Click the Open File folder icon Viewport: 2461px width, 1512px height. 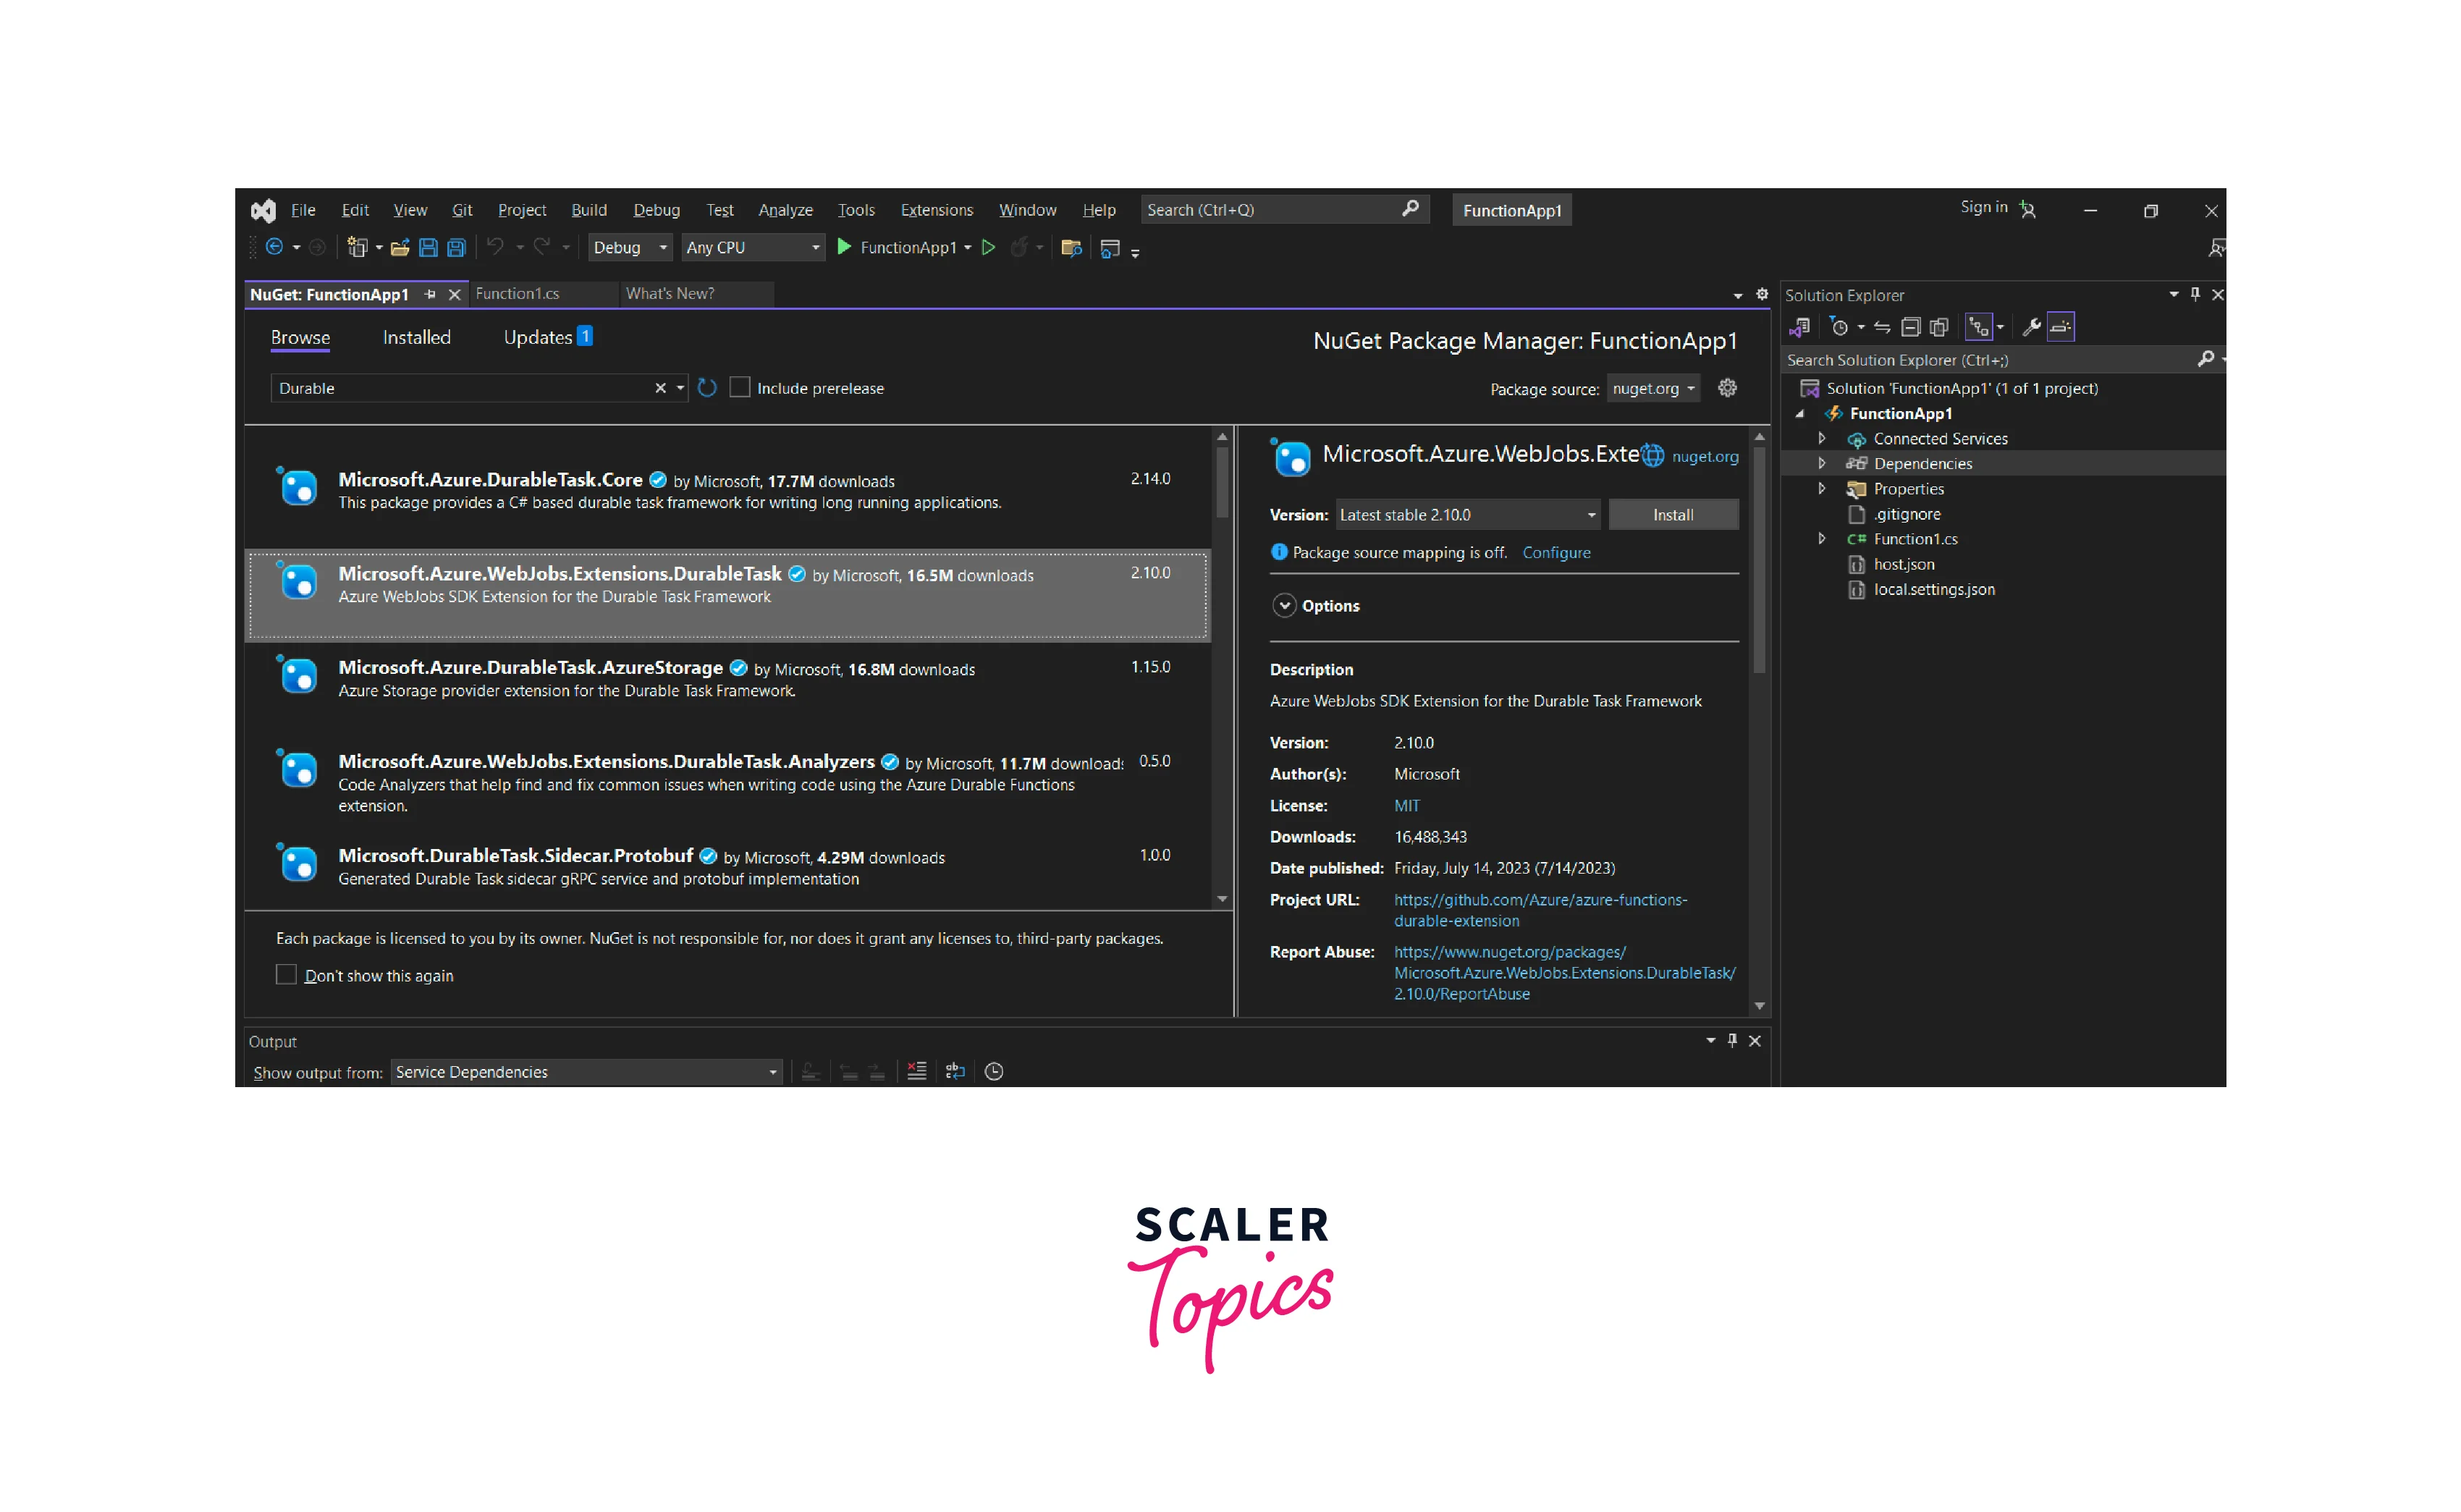coord(400,248)
